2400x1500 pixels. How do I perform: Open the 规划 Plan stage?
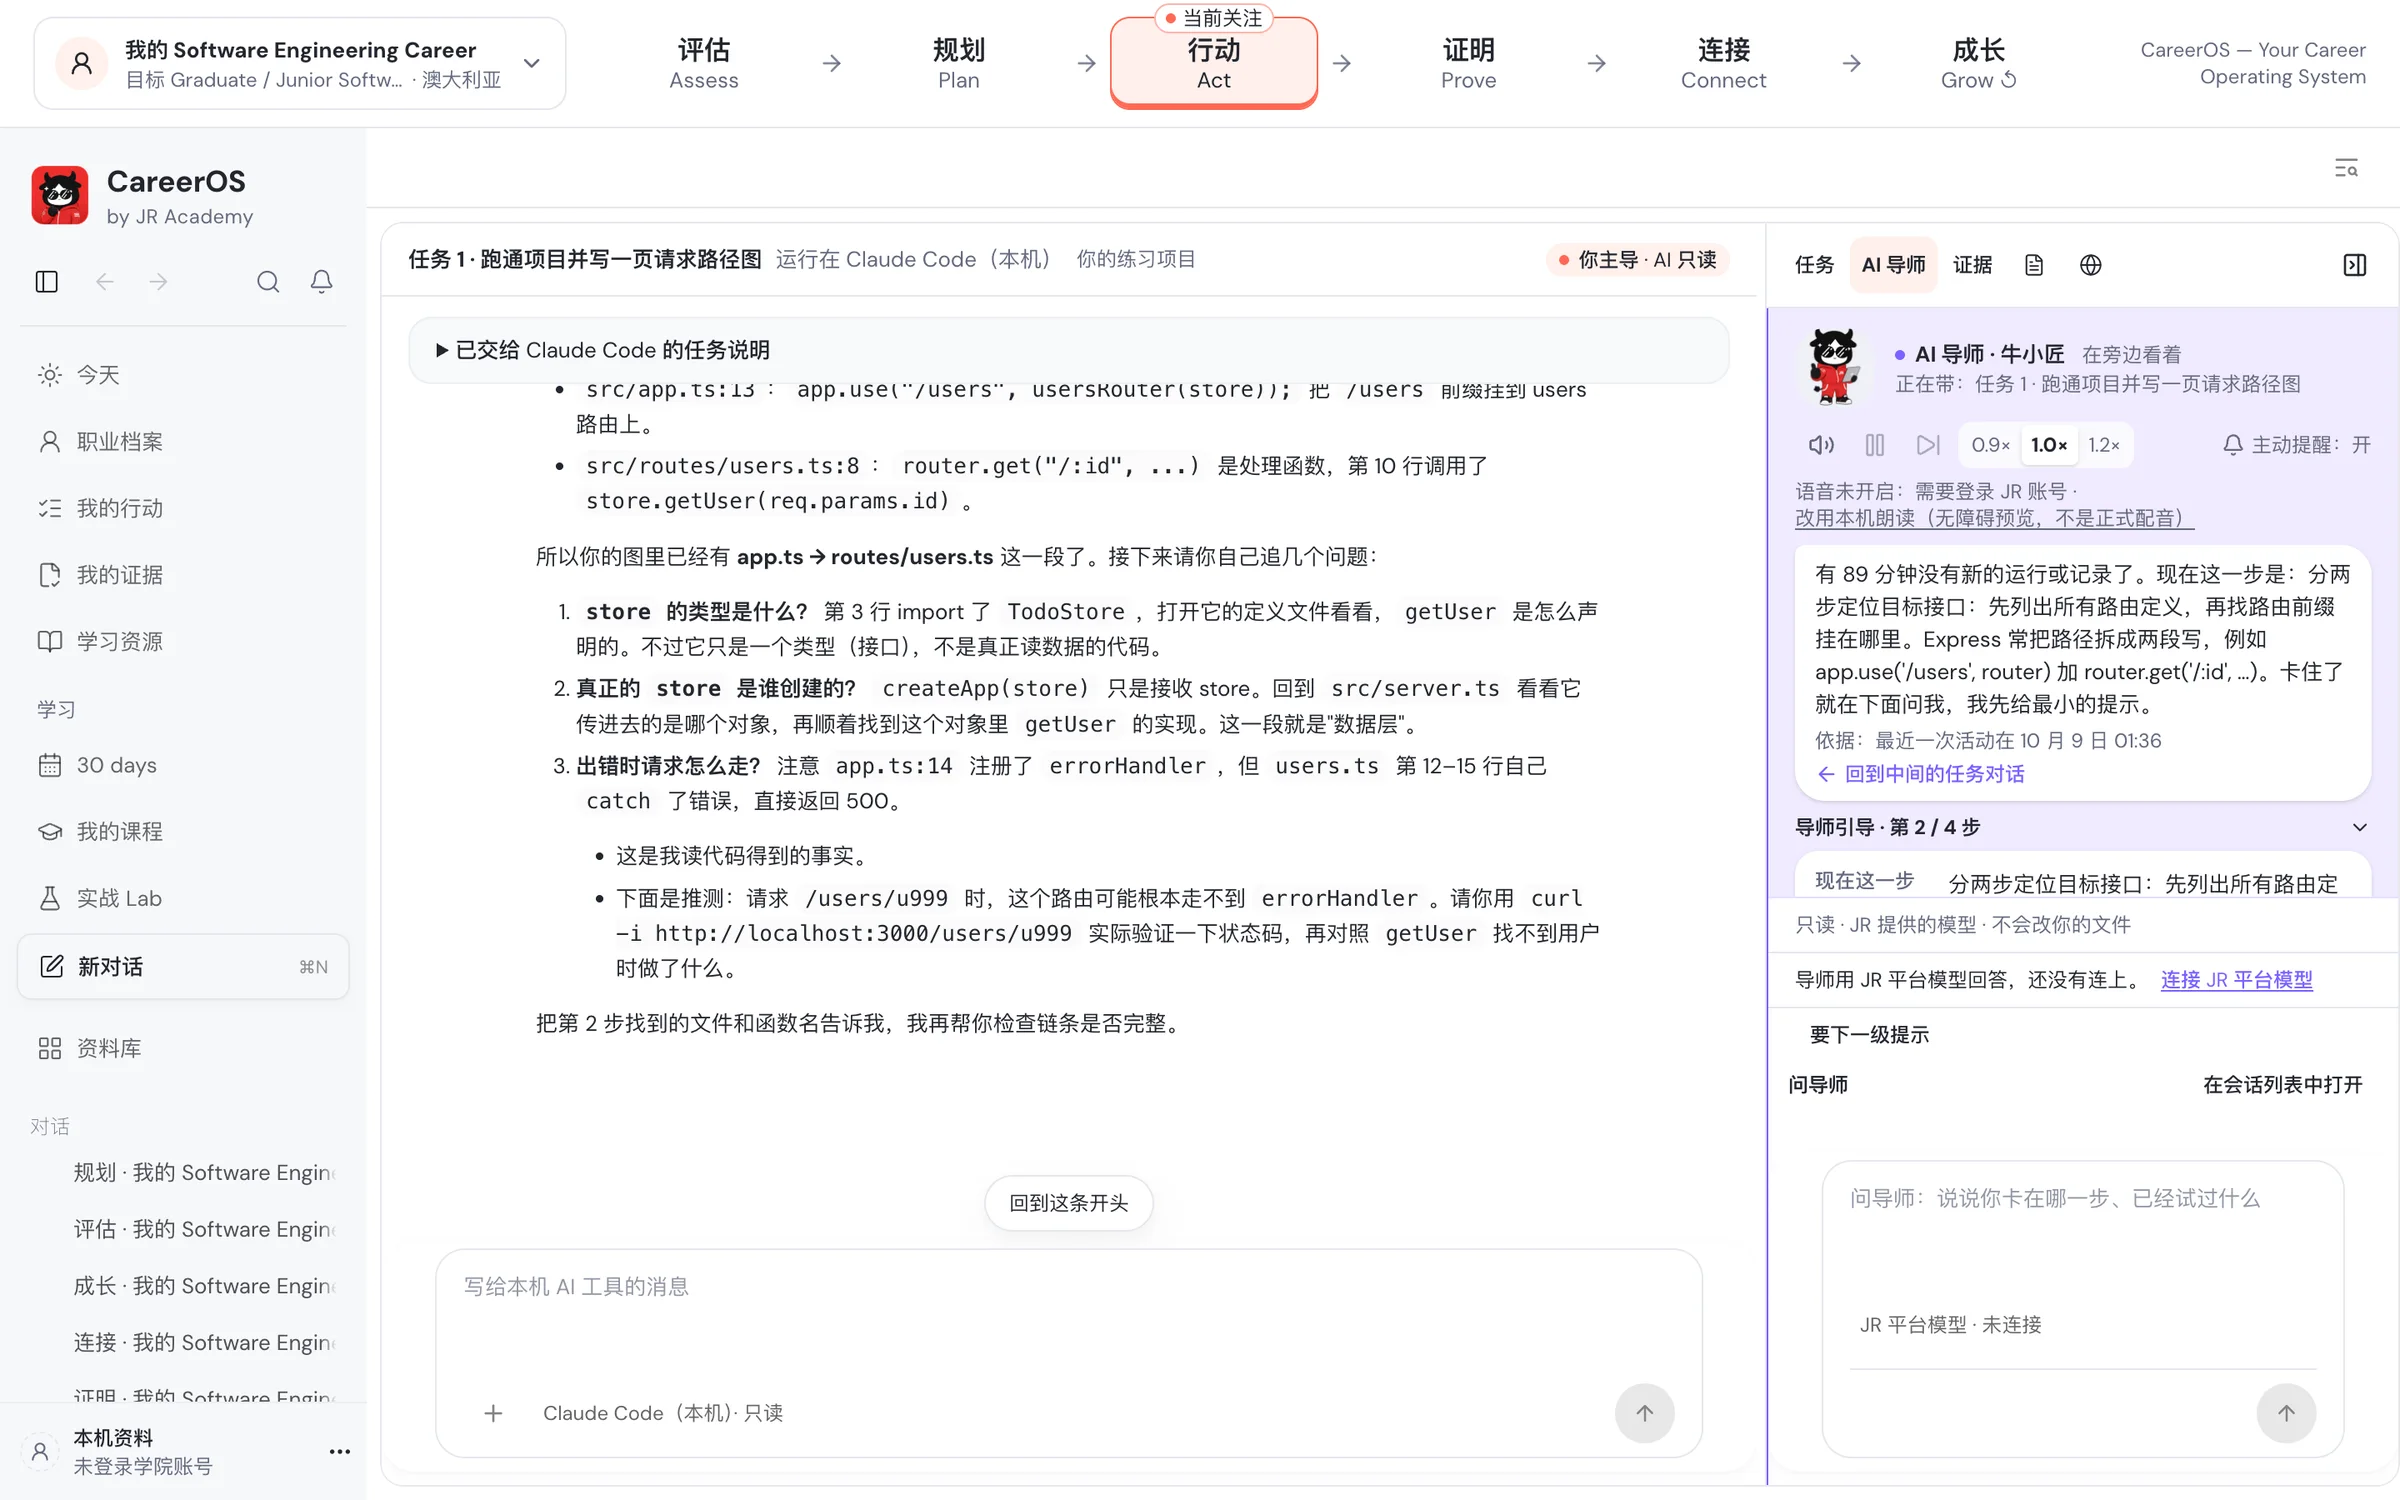click(958, 63)
